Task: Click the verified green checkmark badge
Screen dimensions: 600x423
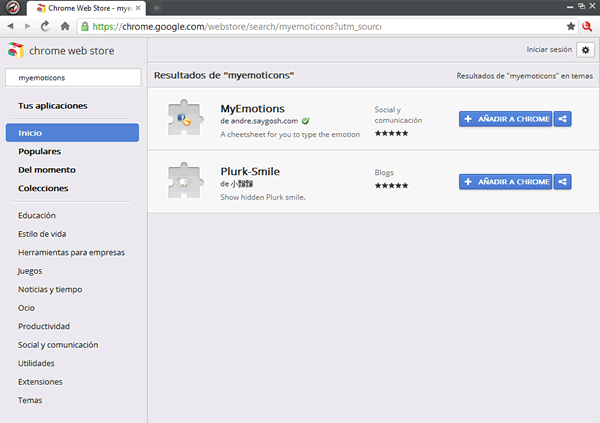Action: [305, 121]
